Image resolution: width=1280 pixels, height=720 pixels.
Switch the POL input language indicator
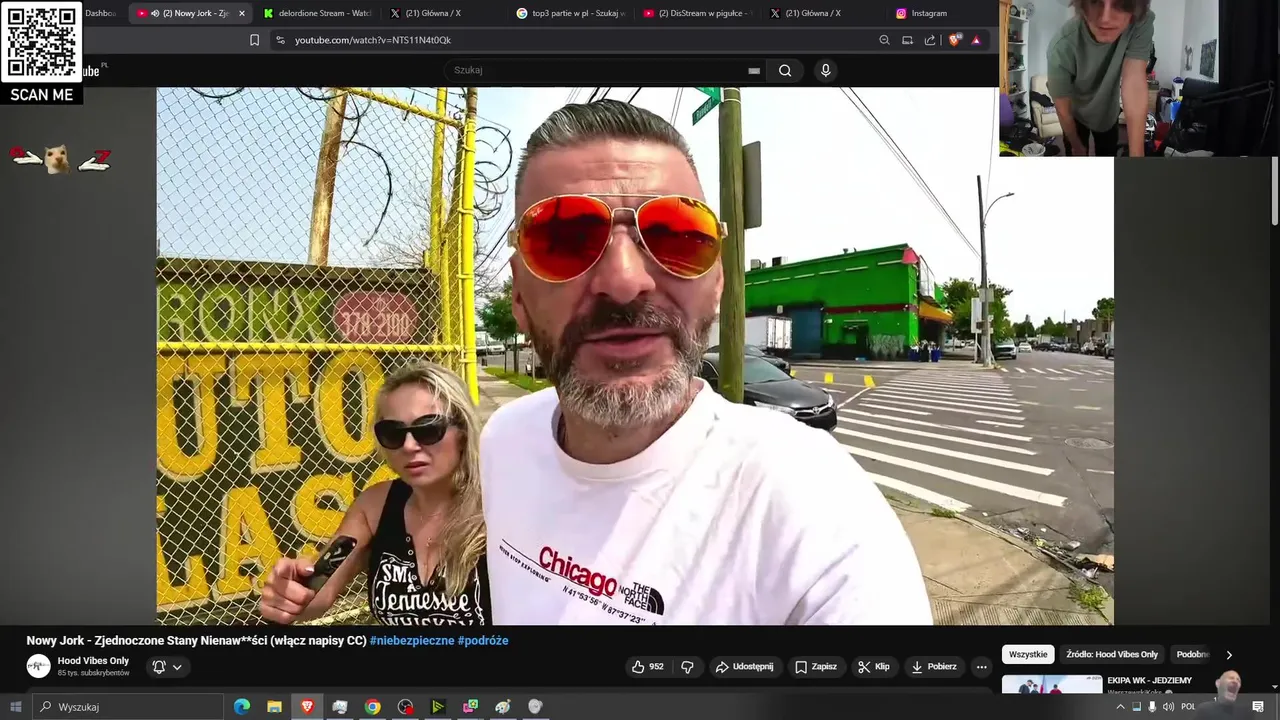click(1188, 707)
